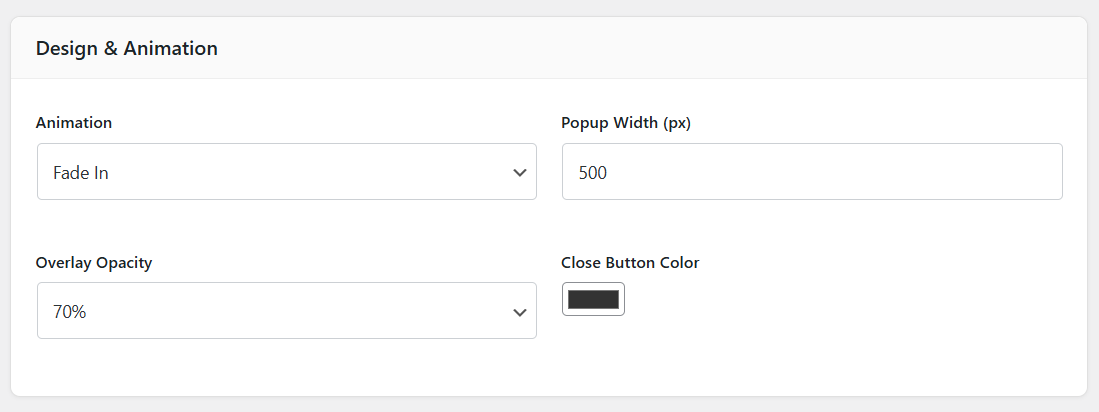Click the Close Button Color label
Image resolution: width=1099 pixels, height=412 pixels.
[x=630, y=263]
